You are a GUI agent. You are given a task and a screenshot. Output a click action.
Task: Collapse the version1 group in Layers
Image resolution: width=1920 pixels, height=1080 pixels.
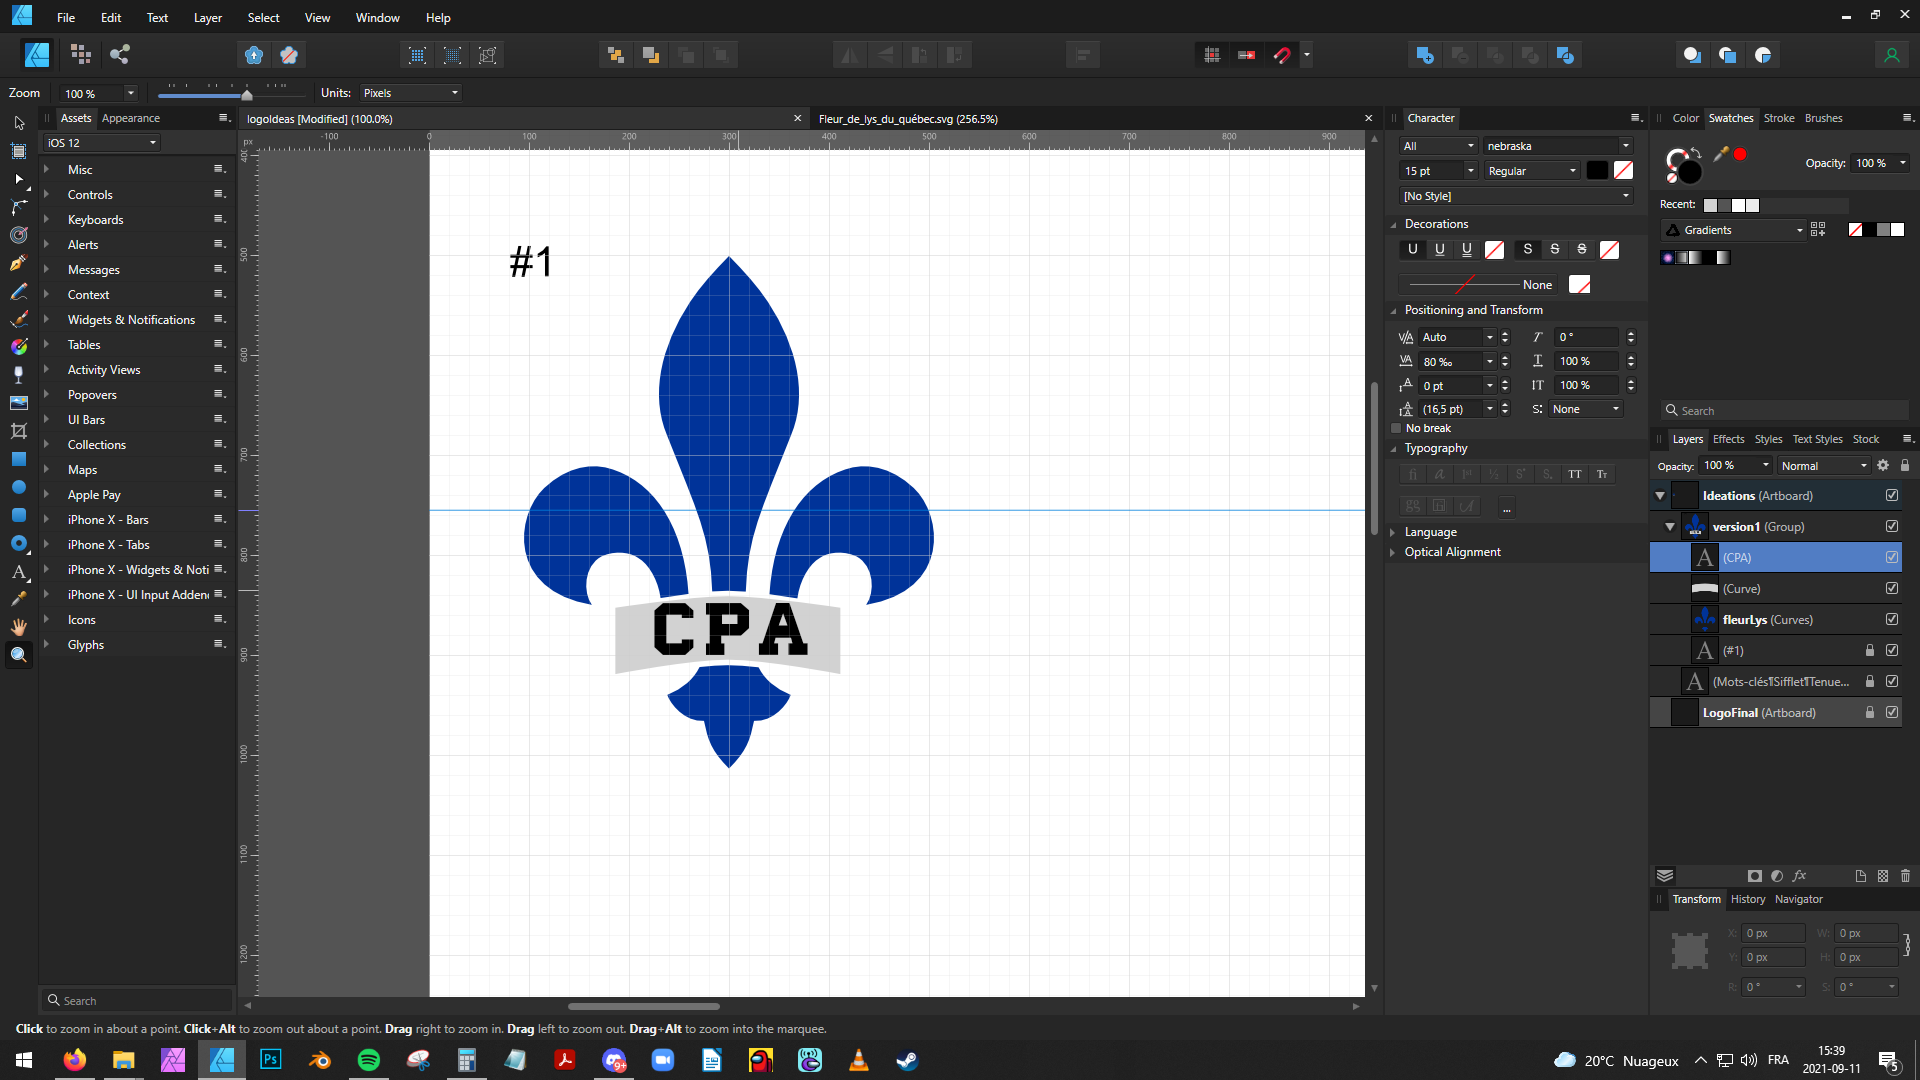coord(1669,526)
